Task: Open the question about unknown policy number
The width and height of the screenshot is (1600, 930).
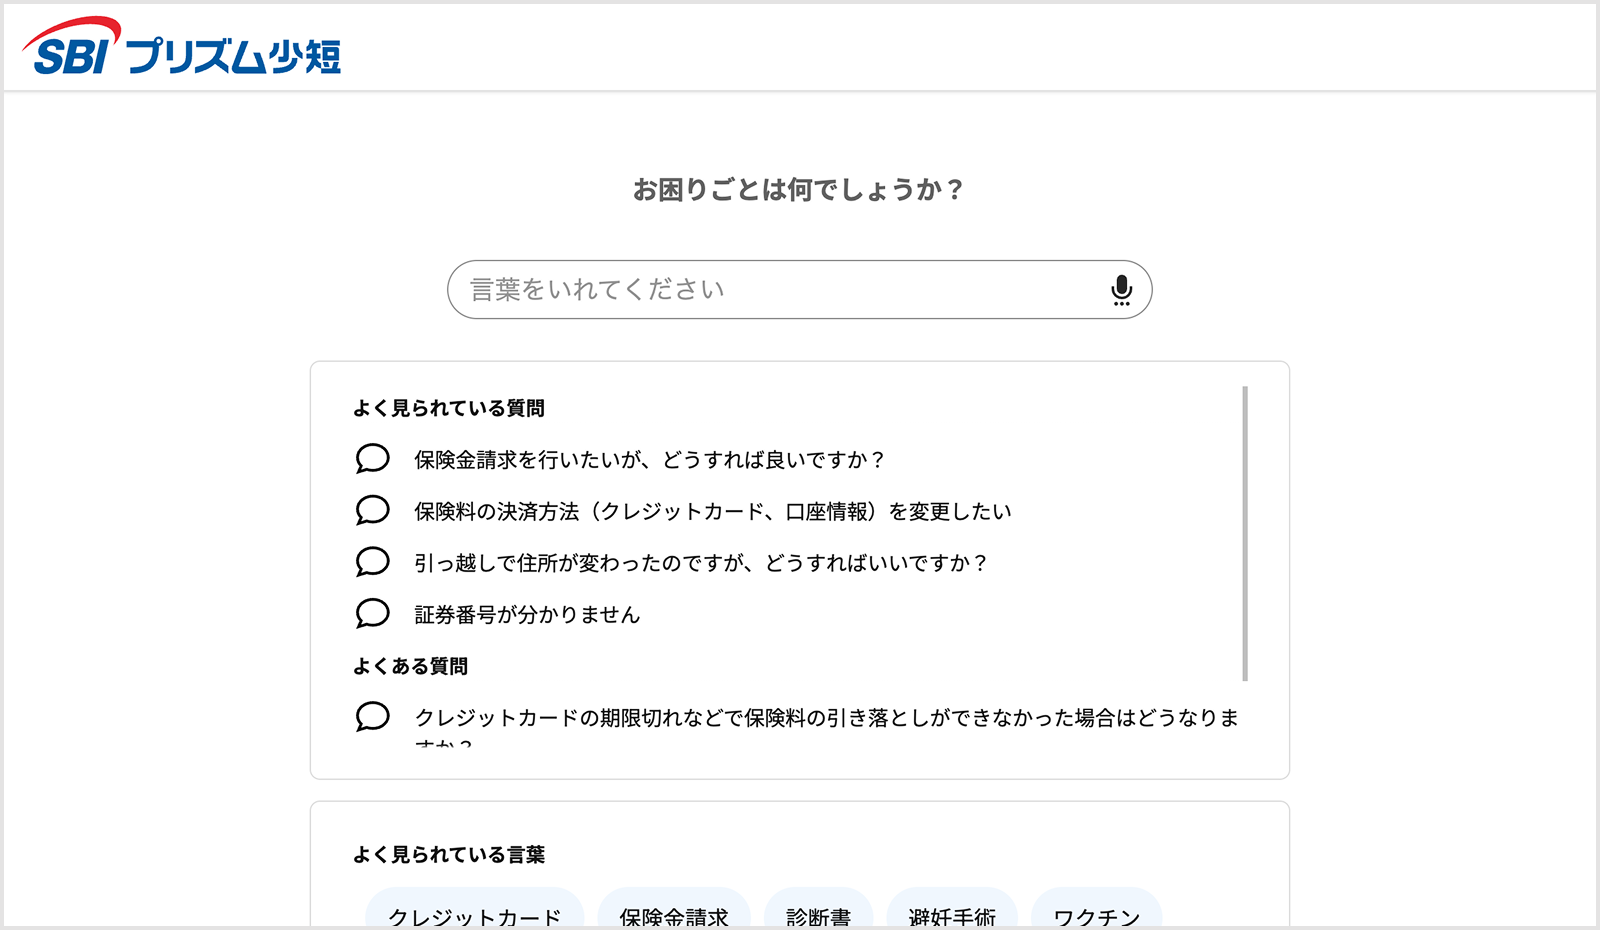Action: click(525, 614)
